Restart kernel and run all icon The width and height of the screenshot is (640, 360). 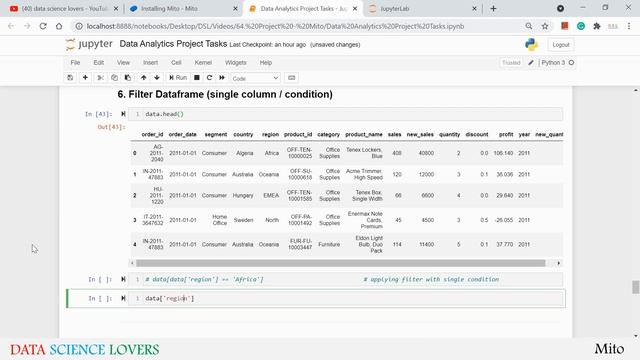222,78
